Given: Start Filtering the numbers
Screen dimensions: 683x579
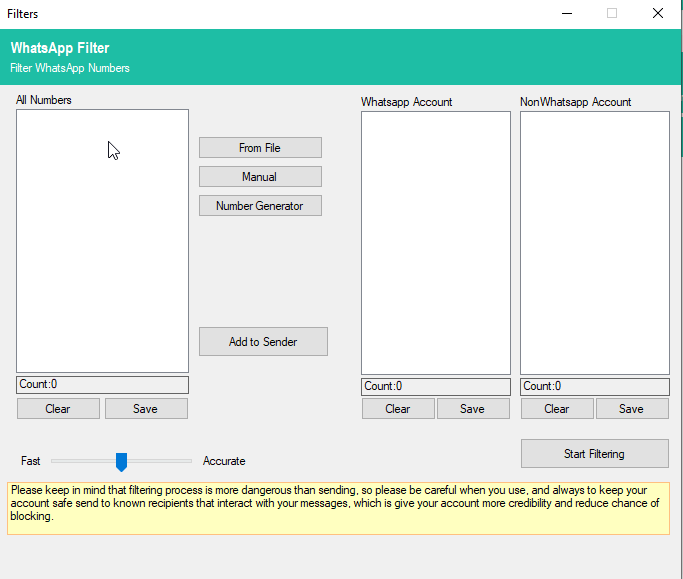Looking at the screenshot, I should [x=594, y=454].
